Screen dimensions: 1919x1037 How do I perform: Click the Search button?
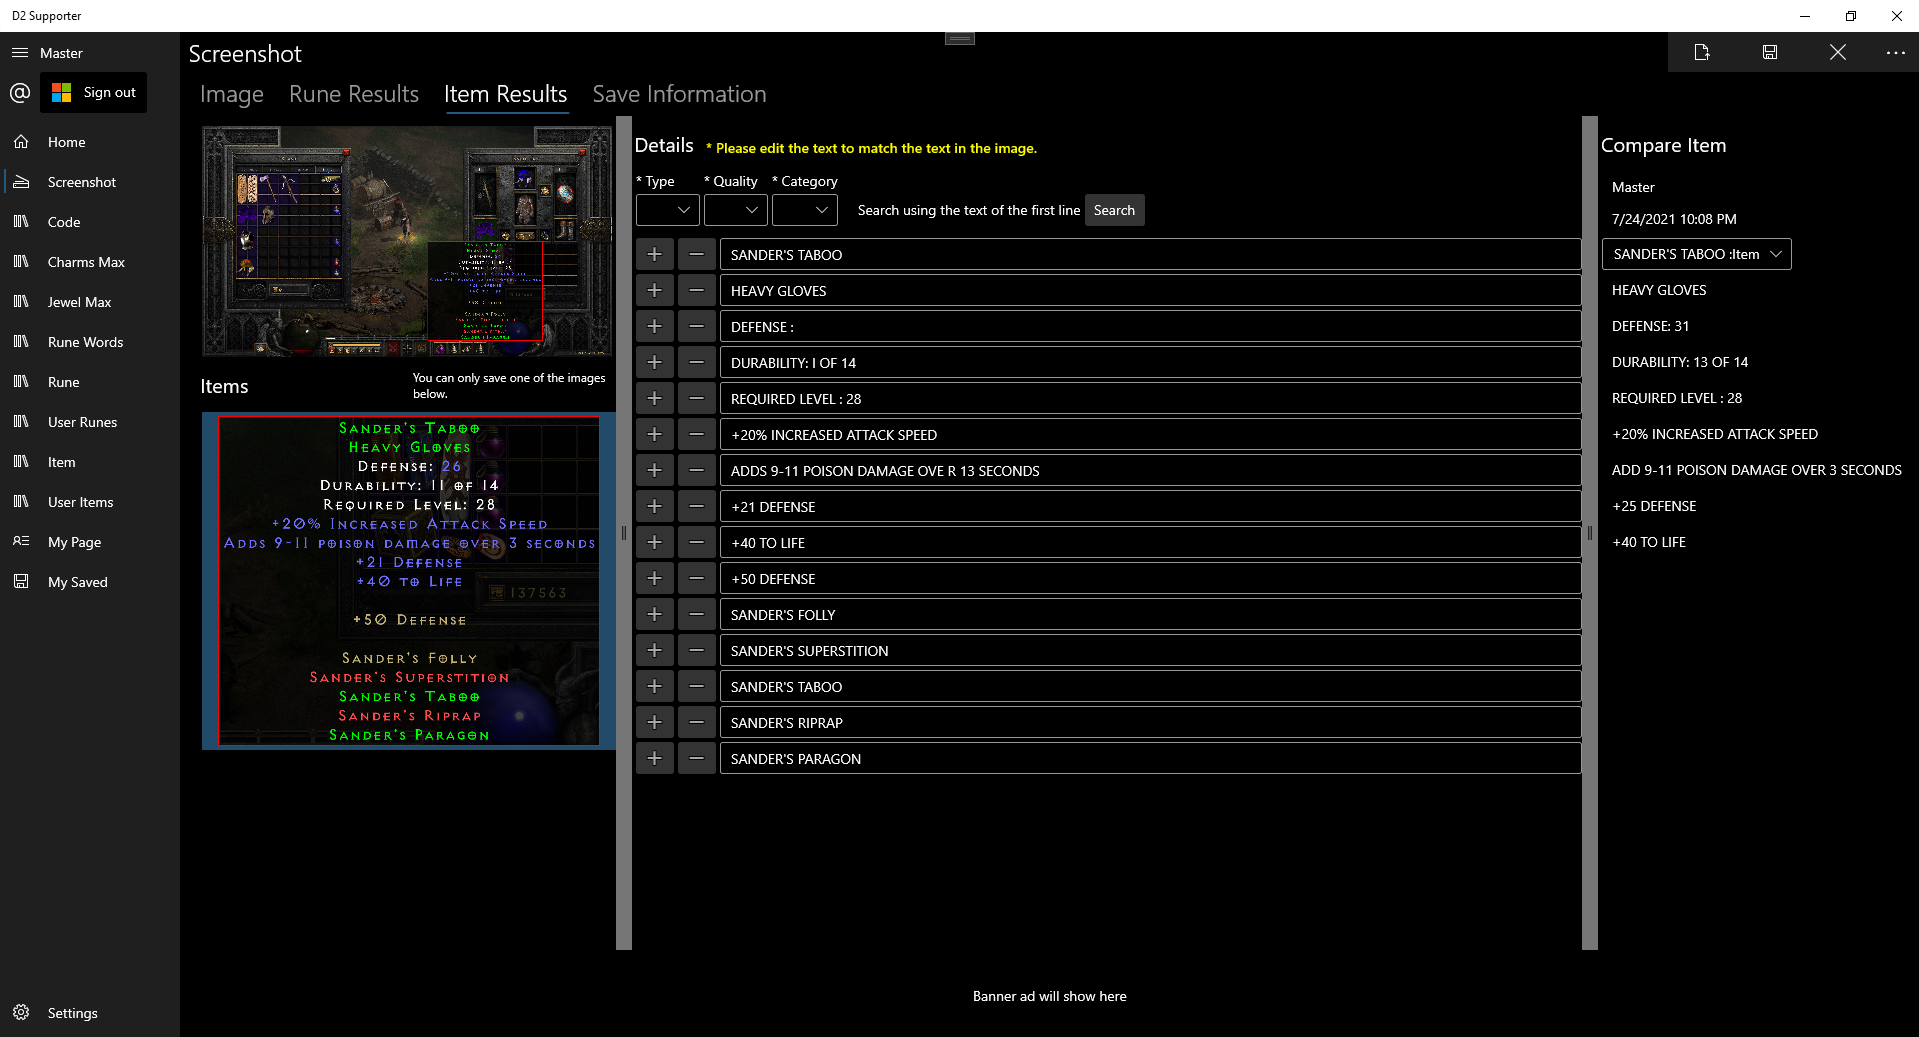[1114, 210]
